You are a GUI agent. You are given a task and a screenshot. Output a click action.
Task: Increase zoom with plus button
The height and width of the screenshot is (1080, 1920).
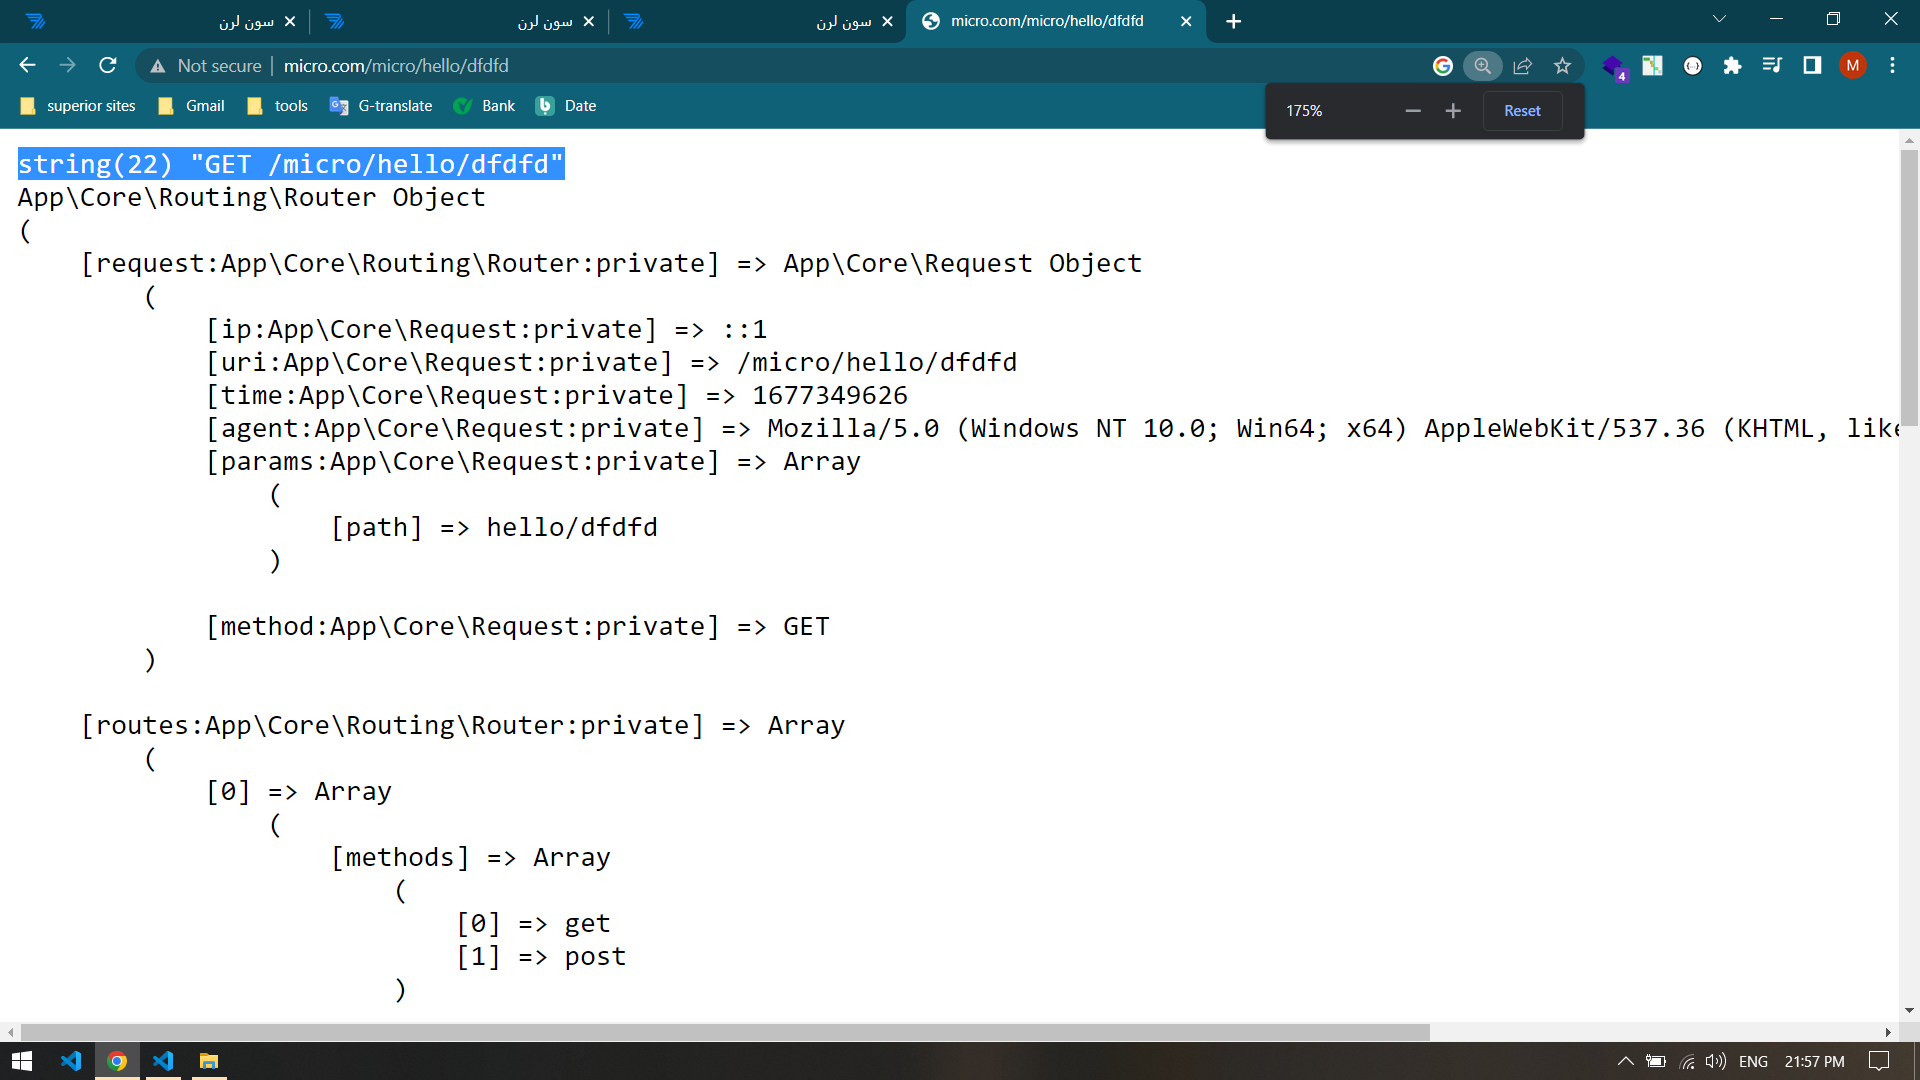pyautogui.click(x=1453, y=111)
